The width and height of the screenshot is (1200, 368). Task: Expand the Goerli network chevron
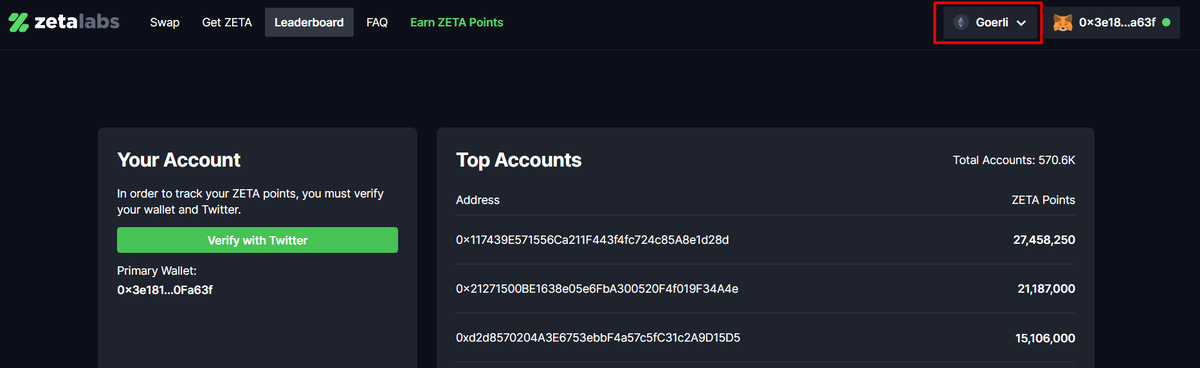coord(1021,22)
